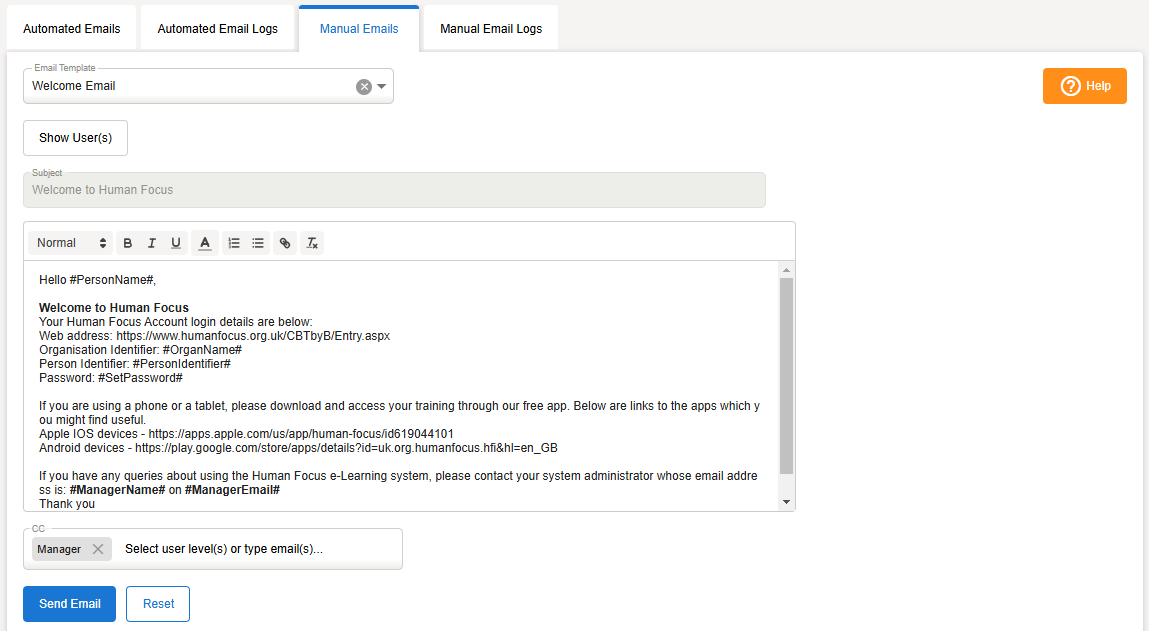Screen dimensions: 1149x631
Task: Remove the Manager tag from CC
Action: coord(97,549)
